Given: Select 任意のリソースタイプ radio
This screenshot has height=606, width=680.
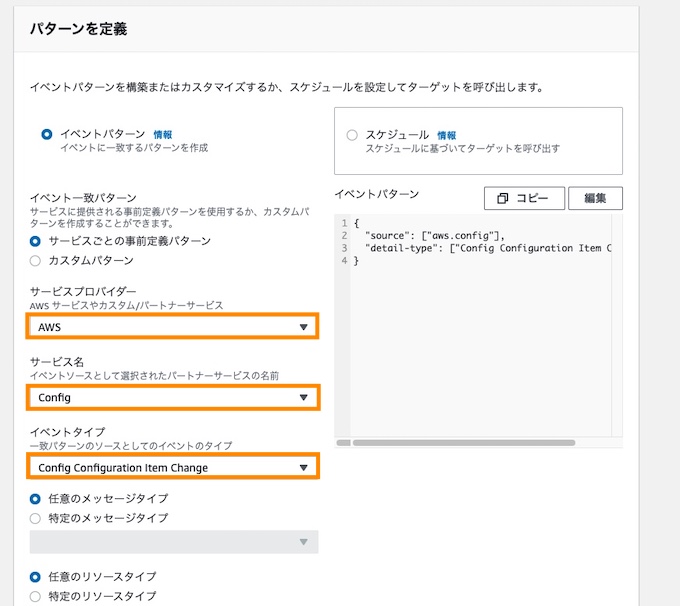Looking at the screenshot, I should click(x=35, y=577).
